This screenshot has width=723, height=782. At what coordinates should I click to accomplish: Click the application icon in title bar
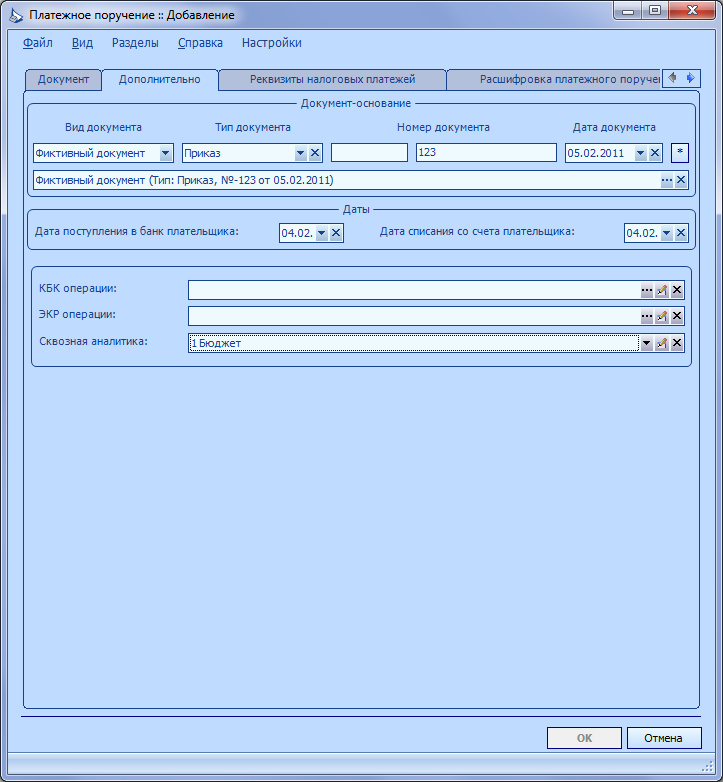pos(16,15)
